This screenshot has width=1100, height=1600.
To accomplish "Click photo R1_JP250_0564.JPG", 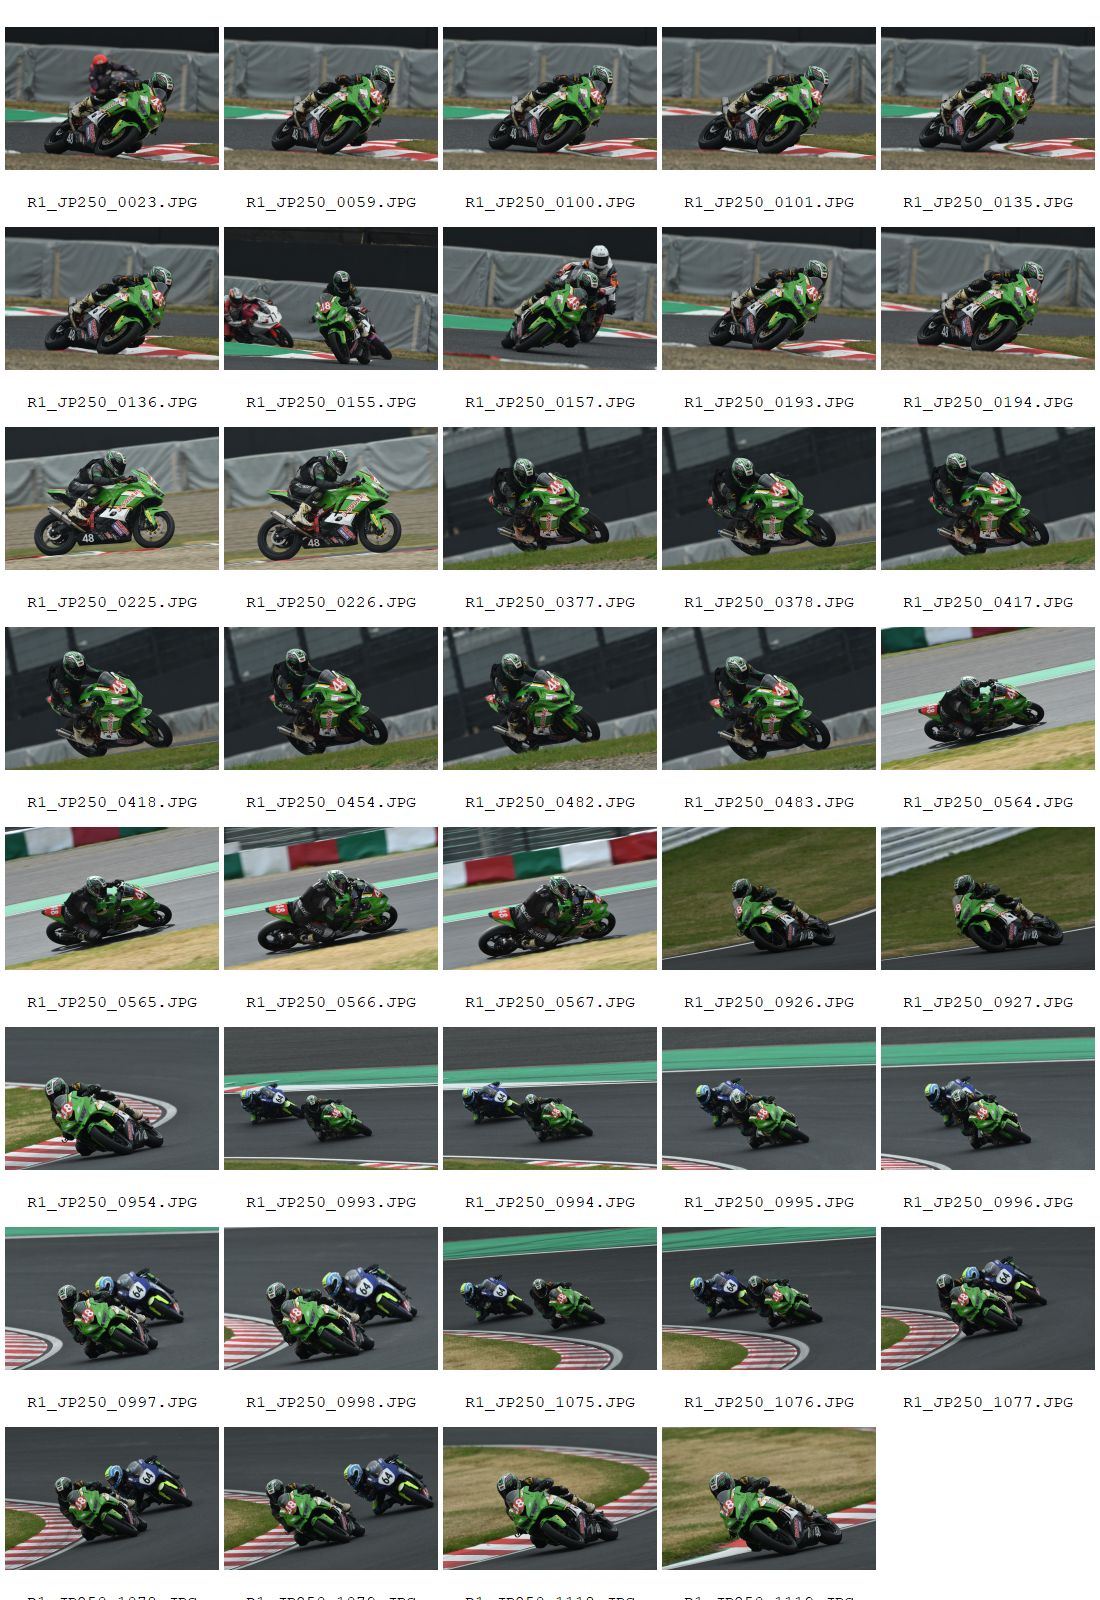I will [988, 698].
